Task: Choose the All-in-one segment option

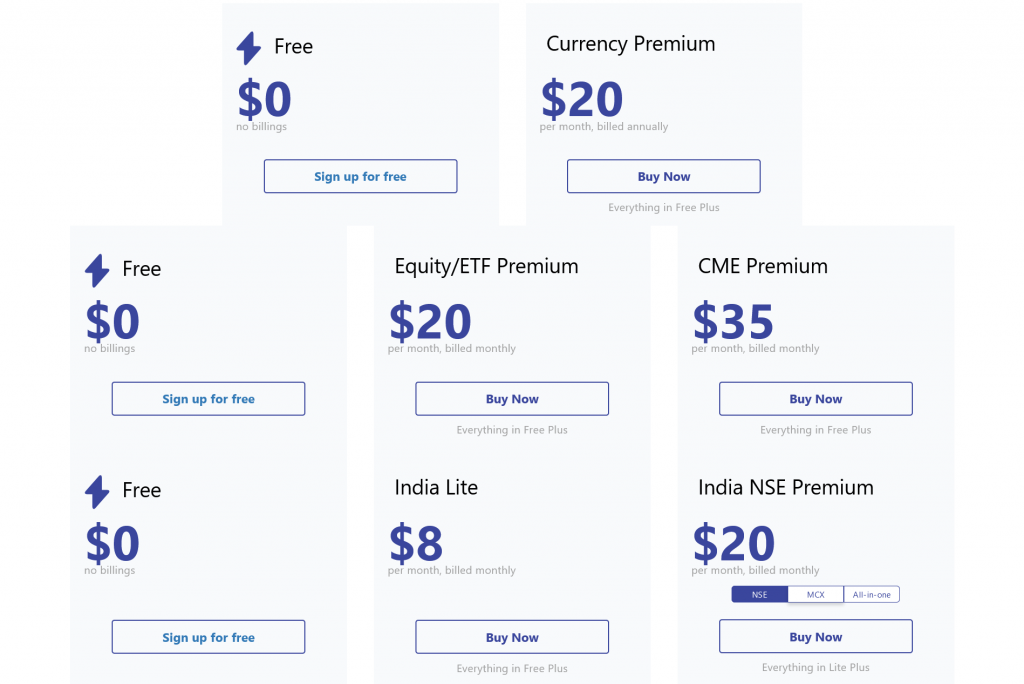Action: click(x=871, y=594)
